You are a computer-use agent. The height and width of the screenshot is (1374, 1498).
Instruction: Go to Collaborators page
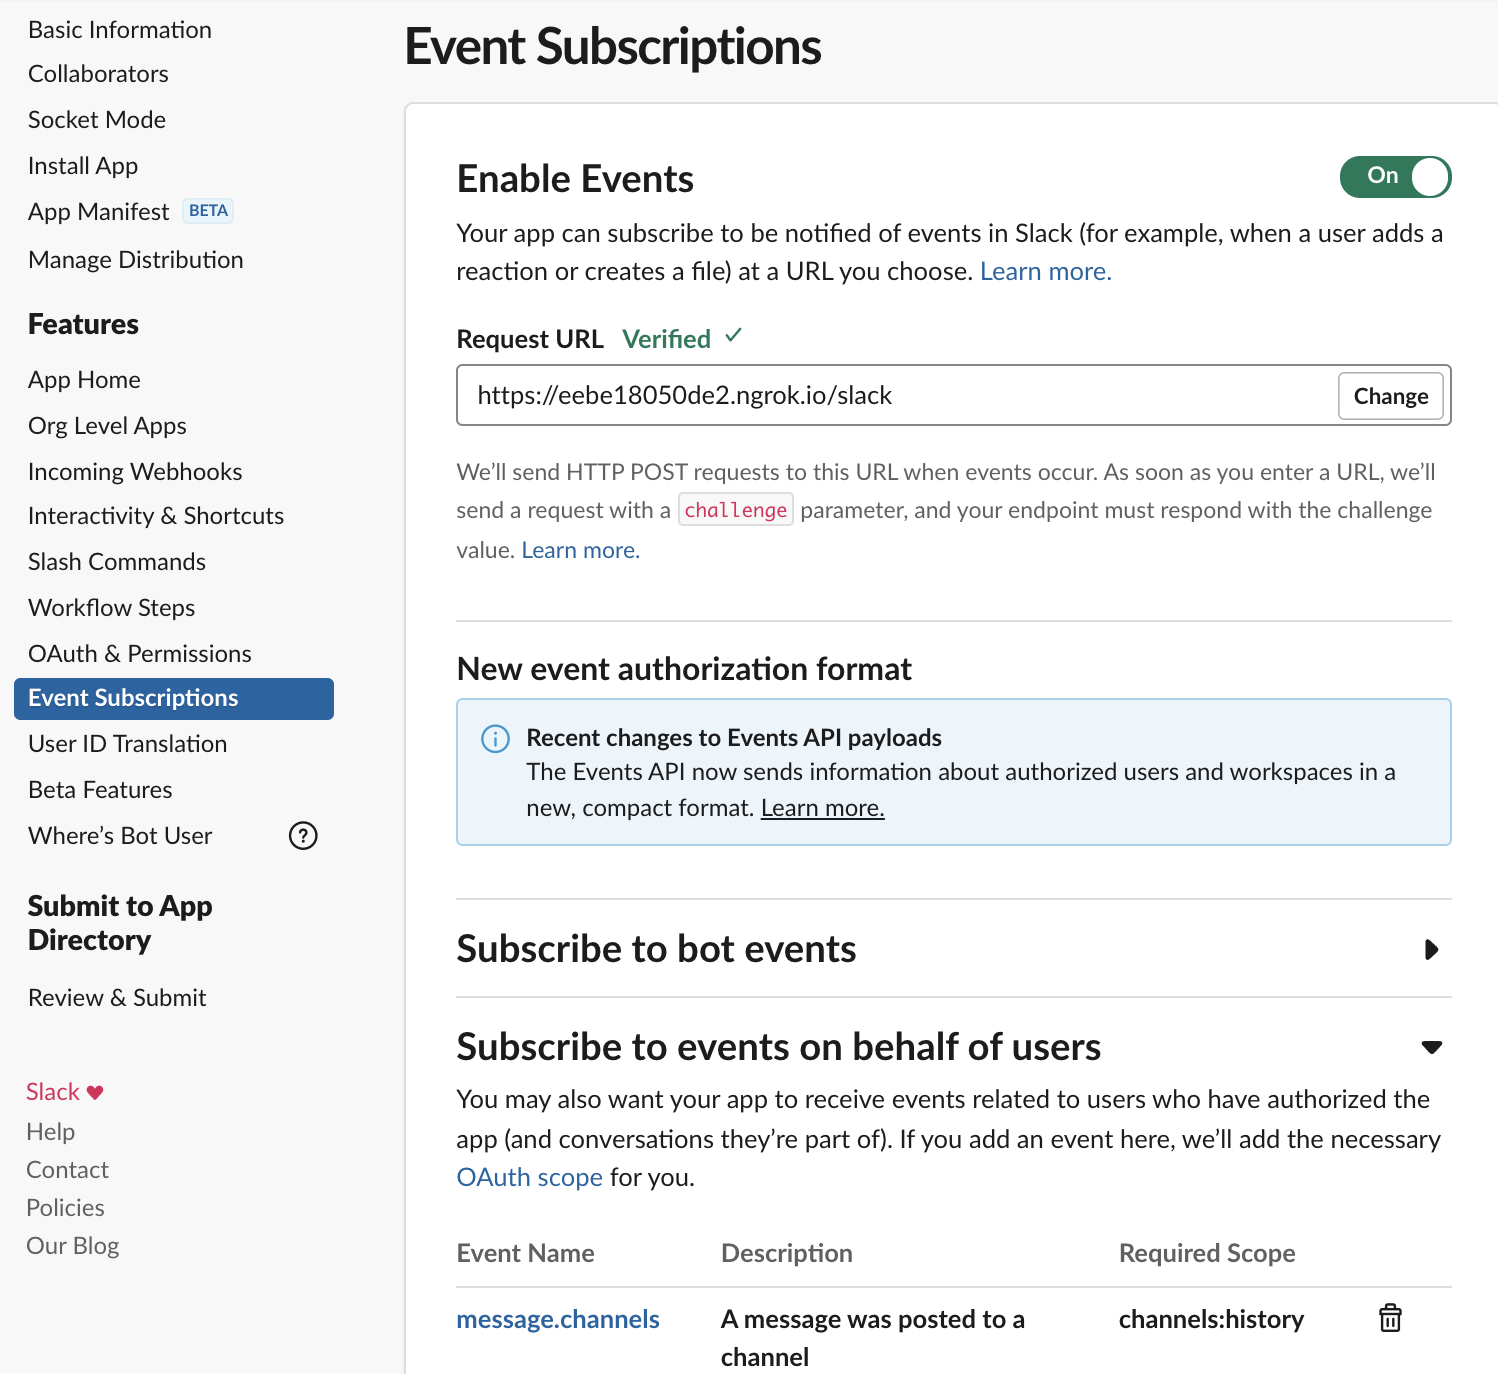(98, 74)
